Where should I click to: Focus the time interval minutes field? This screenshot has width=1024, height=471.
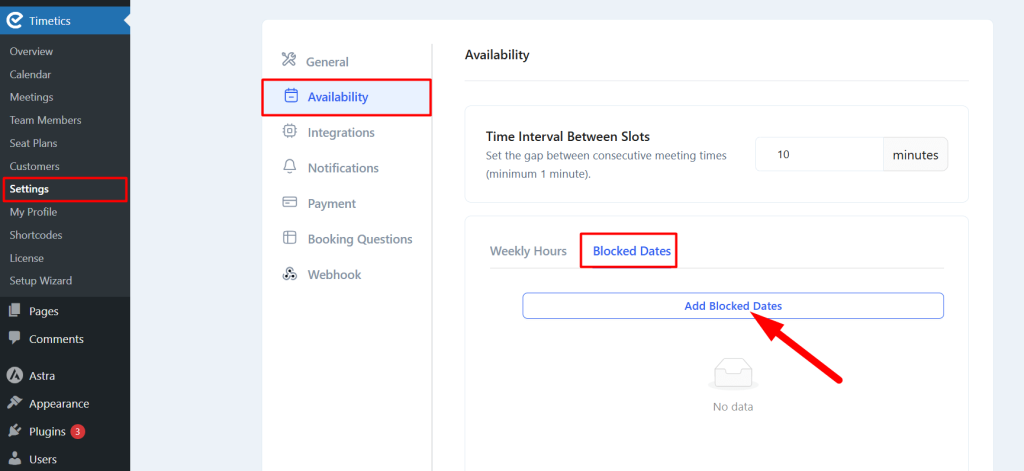(x=819, y=155)
